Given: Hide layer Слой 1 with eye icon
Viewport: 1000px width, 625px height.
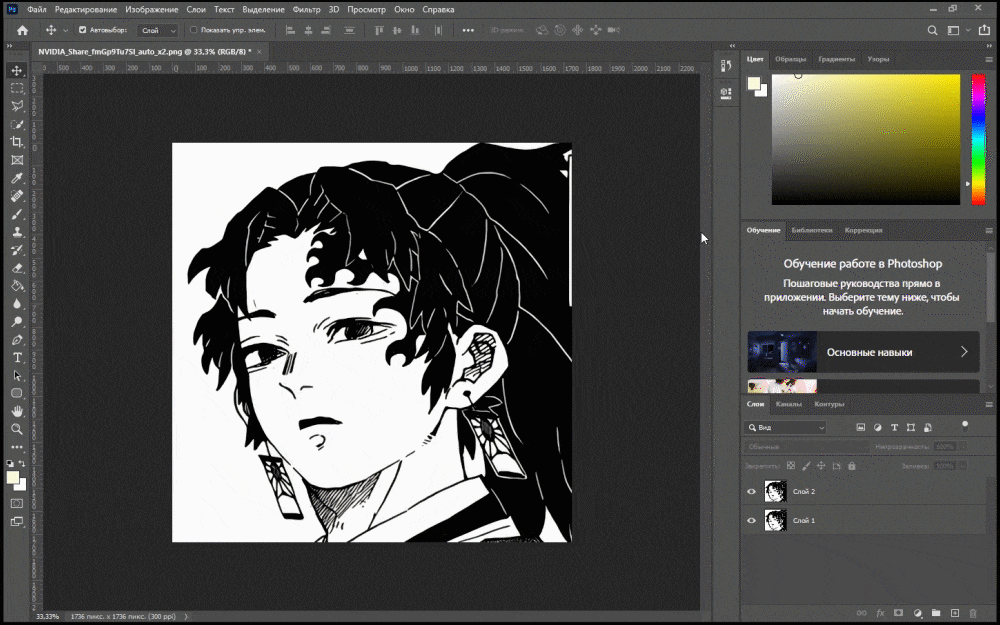Looking at the screenshot, I should (751, 520).
